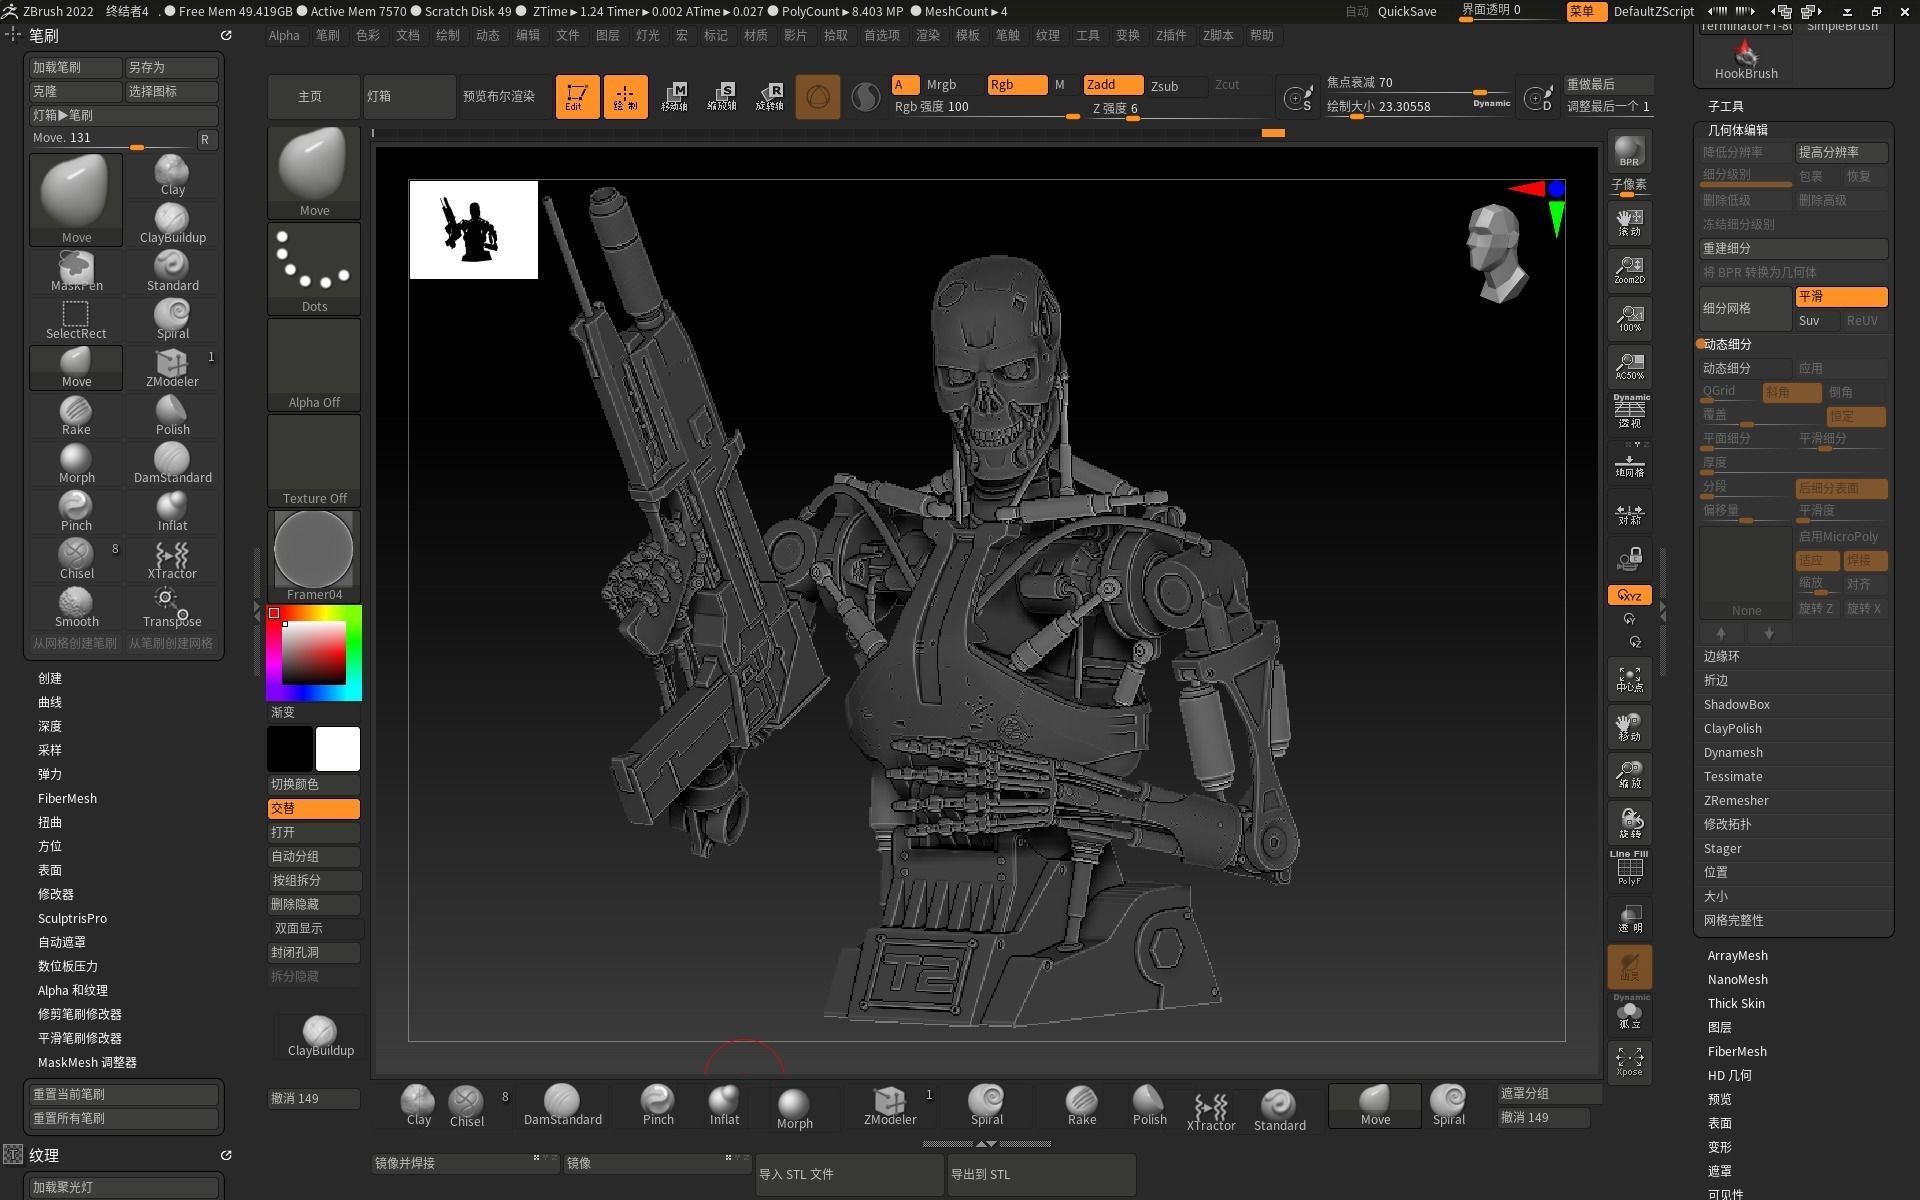Image resolution: width=1920 pixels, height=1200 pixels.
Task: Expand the NanoMesh subpalette
Action: tap(1737, 979)
